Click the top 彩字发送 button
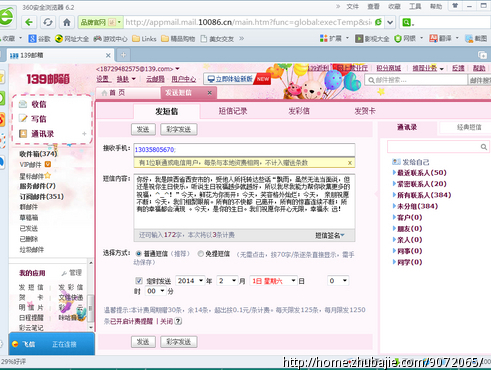The height and width of the screenshot is (370, 491). tap(179, 129)
